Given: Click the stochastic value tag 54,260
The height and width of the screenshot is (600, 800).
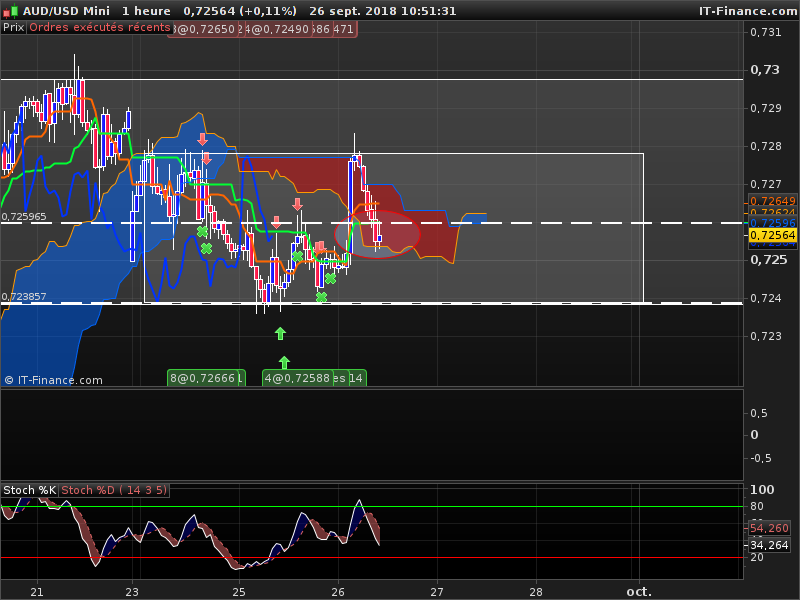Looking at the screenshot, I should [x=769, y=528].
